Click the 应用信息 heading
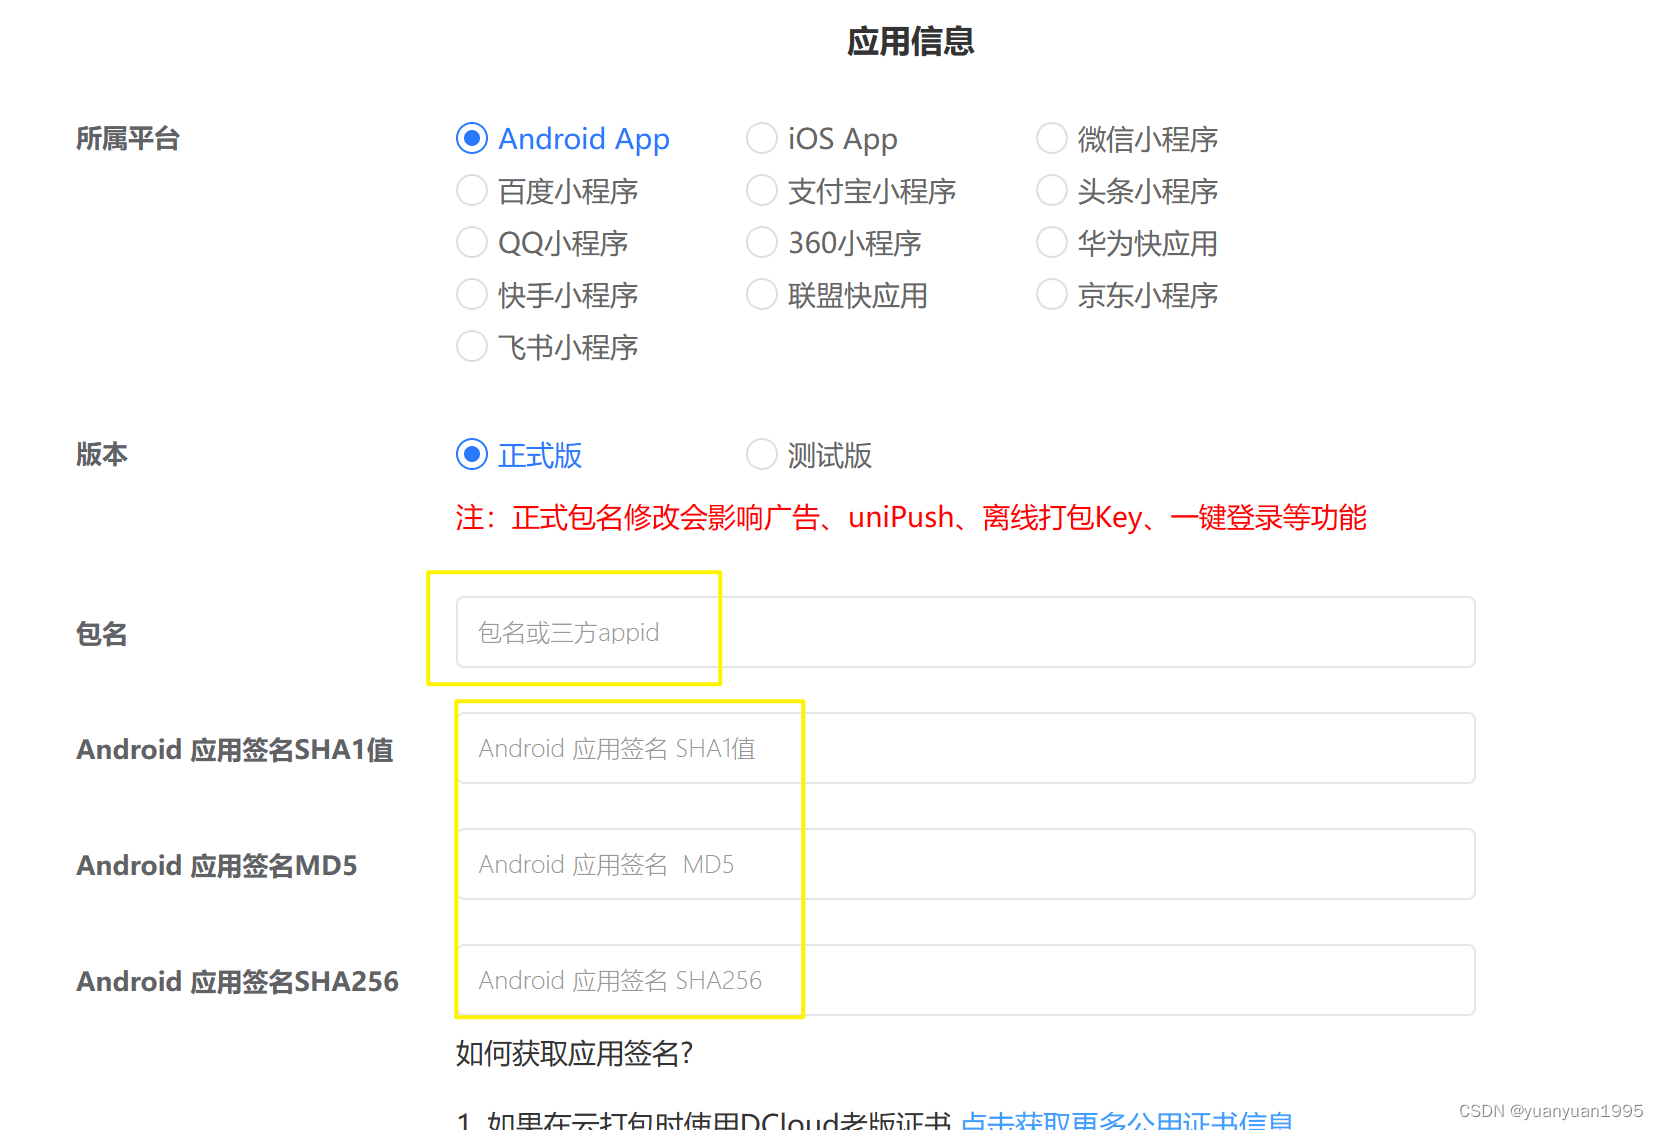Screen dimensions: 1658x1130 click(910, 41)
